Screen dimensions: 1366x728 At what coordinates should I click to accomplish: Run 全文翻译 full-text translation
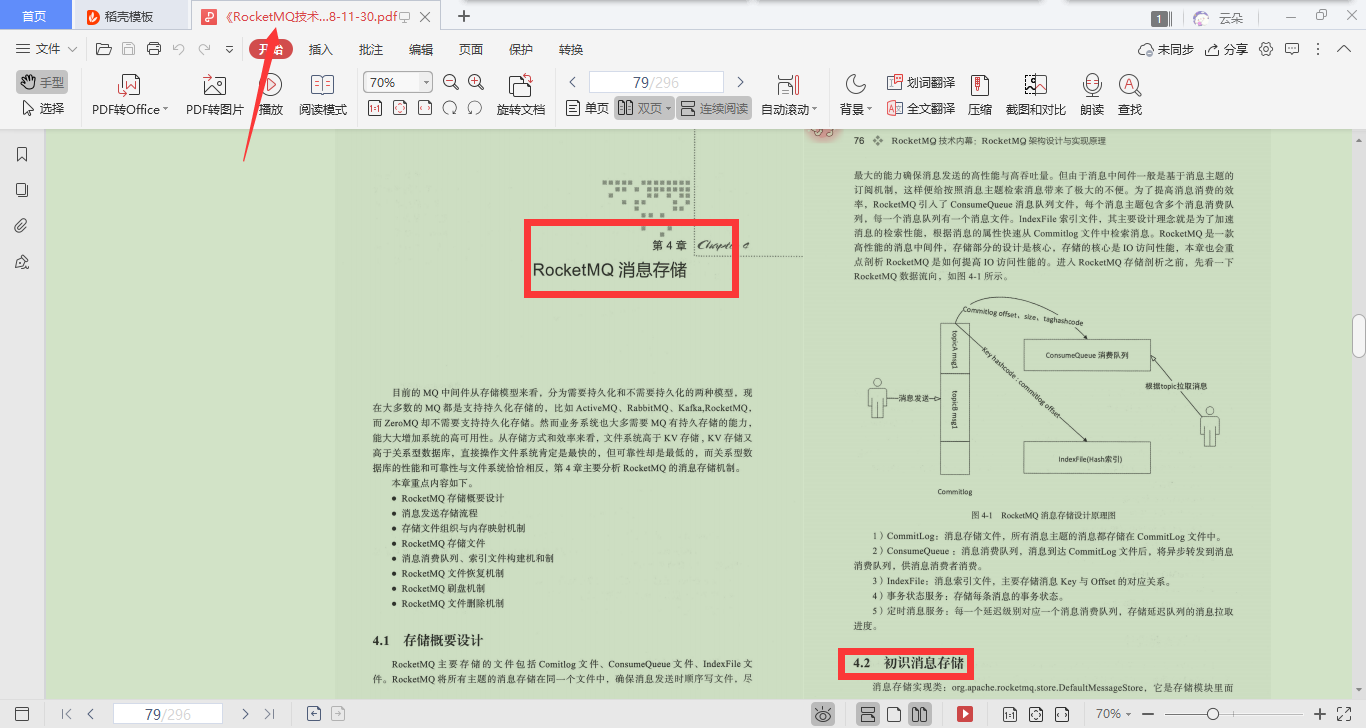(x=921, y=108)
